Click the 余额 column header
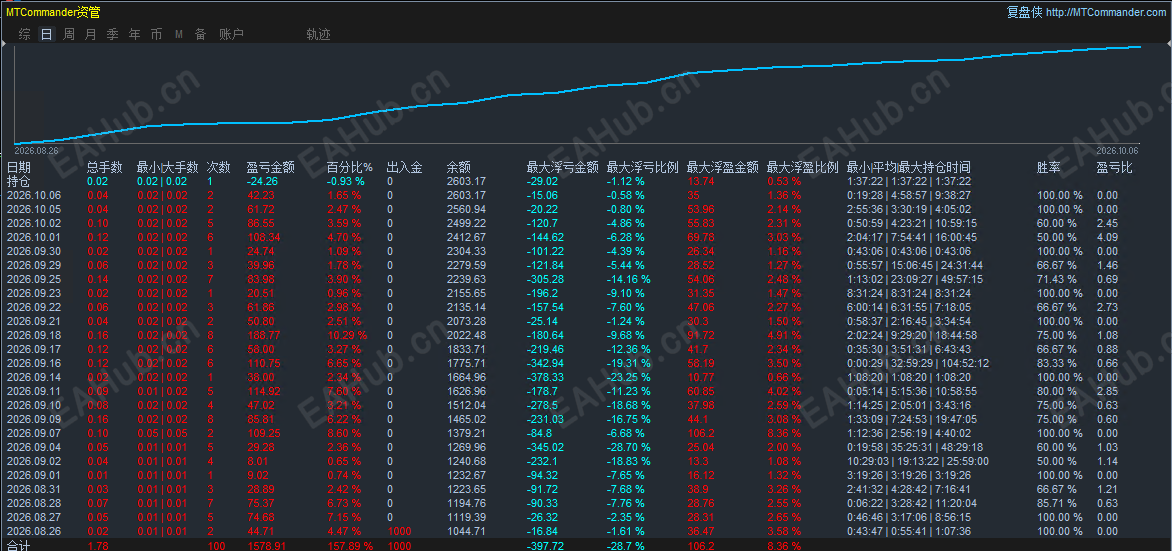This screenshot has width=1172, height=551. click(x=459, y=167)
